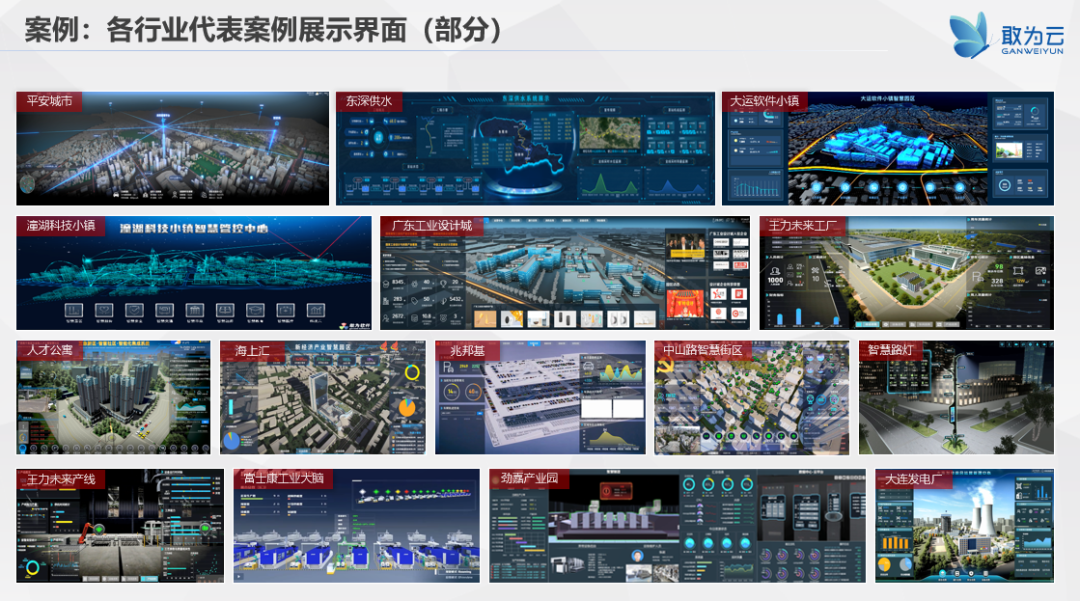Open the 中山路智慧街区 thumbnail
Screen dimensions: 1080x601
(751, 397)
